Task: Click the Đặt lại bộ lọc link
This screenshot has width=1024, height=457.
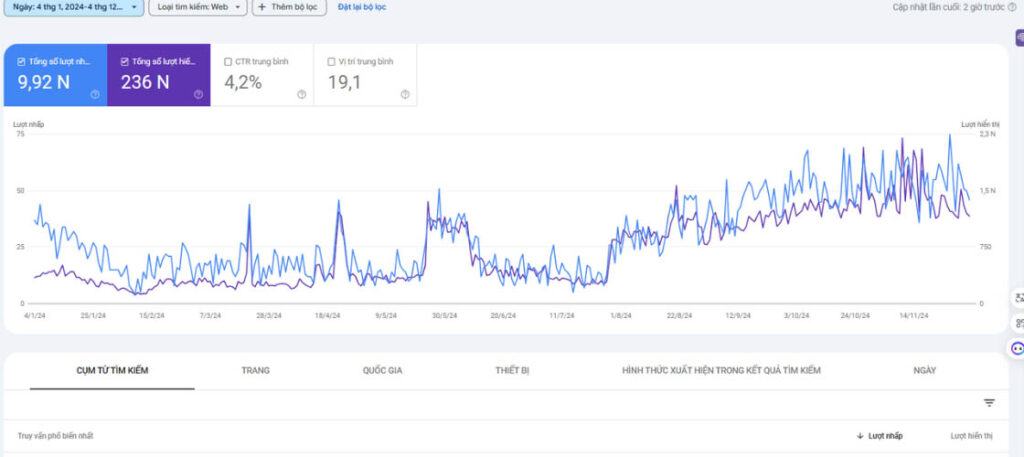Action: pyautogui.click(x=361, y=7)
